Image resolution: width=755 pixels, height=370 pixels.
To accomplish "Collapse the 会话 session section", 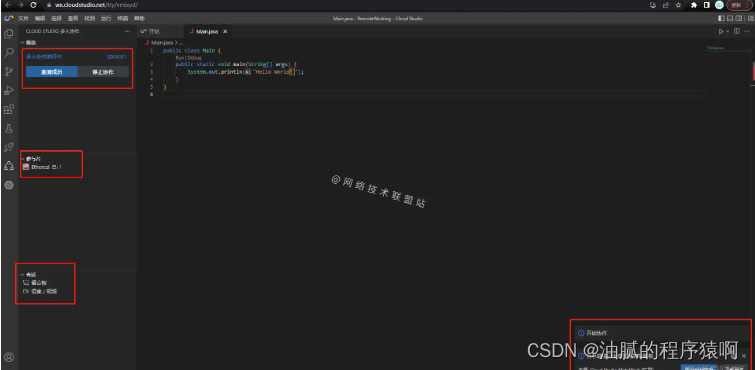I will (x=28, y=274).
